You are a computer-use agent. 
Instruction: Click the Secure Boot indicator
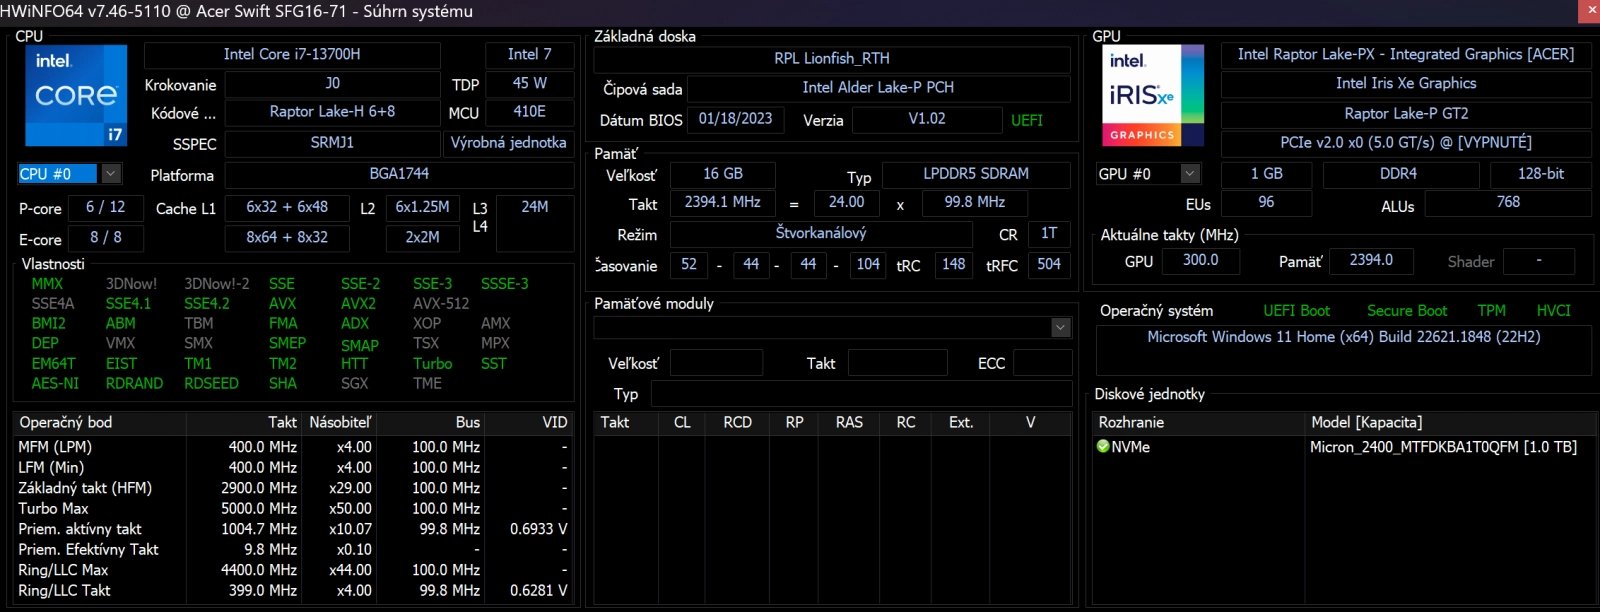click(x=1407, y=311)
